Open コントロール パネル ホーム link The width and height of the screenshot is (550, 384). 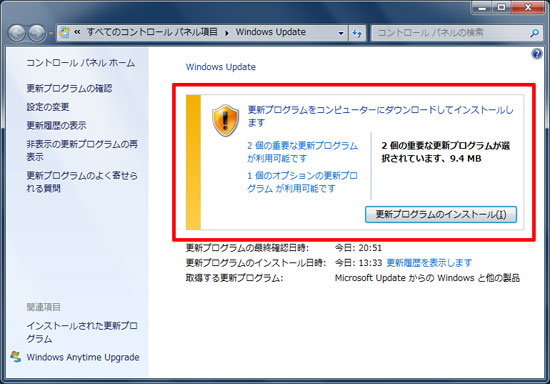(81, 63)
